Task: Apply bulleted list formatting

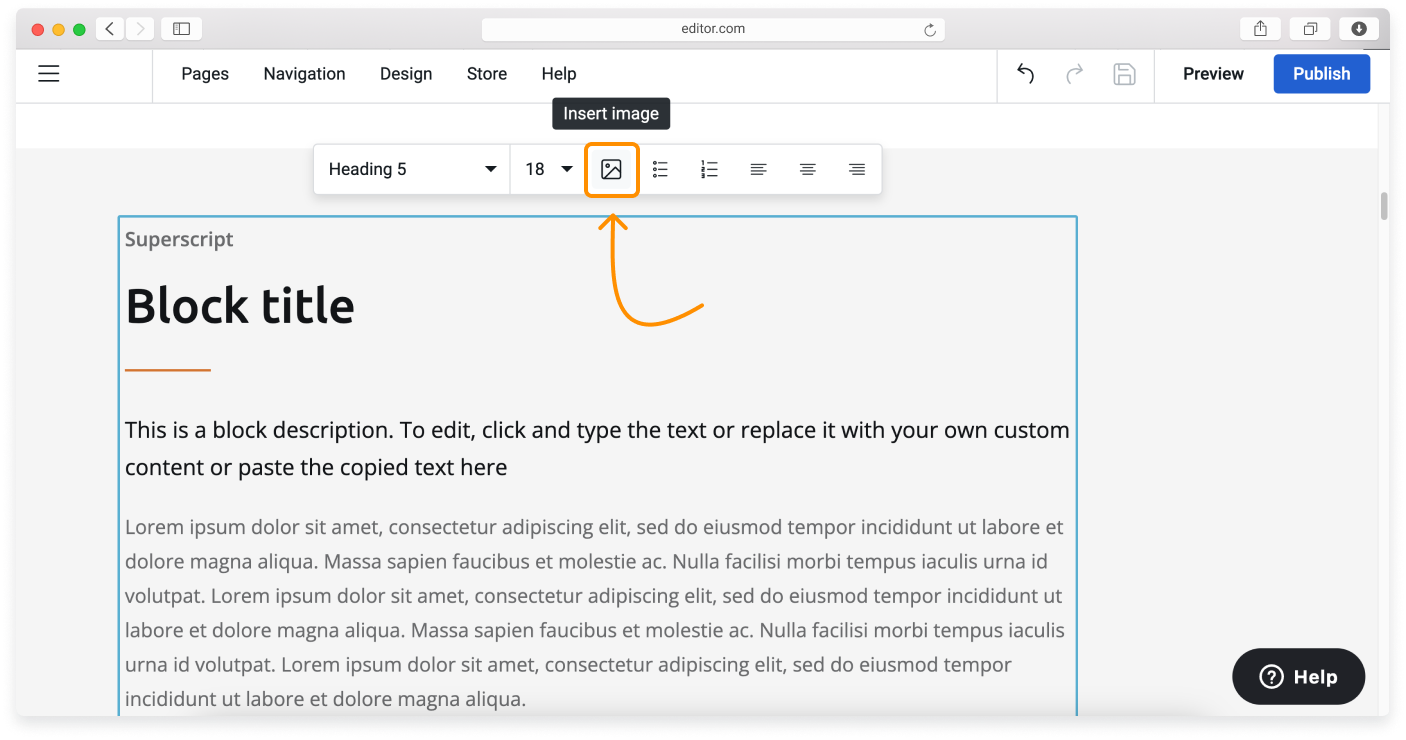Action: (660, 170)
